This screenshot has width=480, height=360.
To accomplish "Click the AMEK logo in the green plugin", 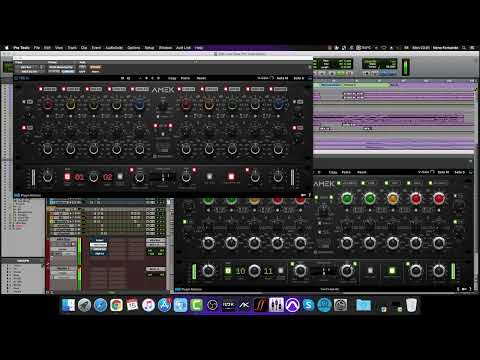I will point(324,184).
